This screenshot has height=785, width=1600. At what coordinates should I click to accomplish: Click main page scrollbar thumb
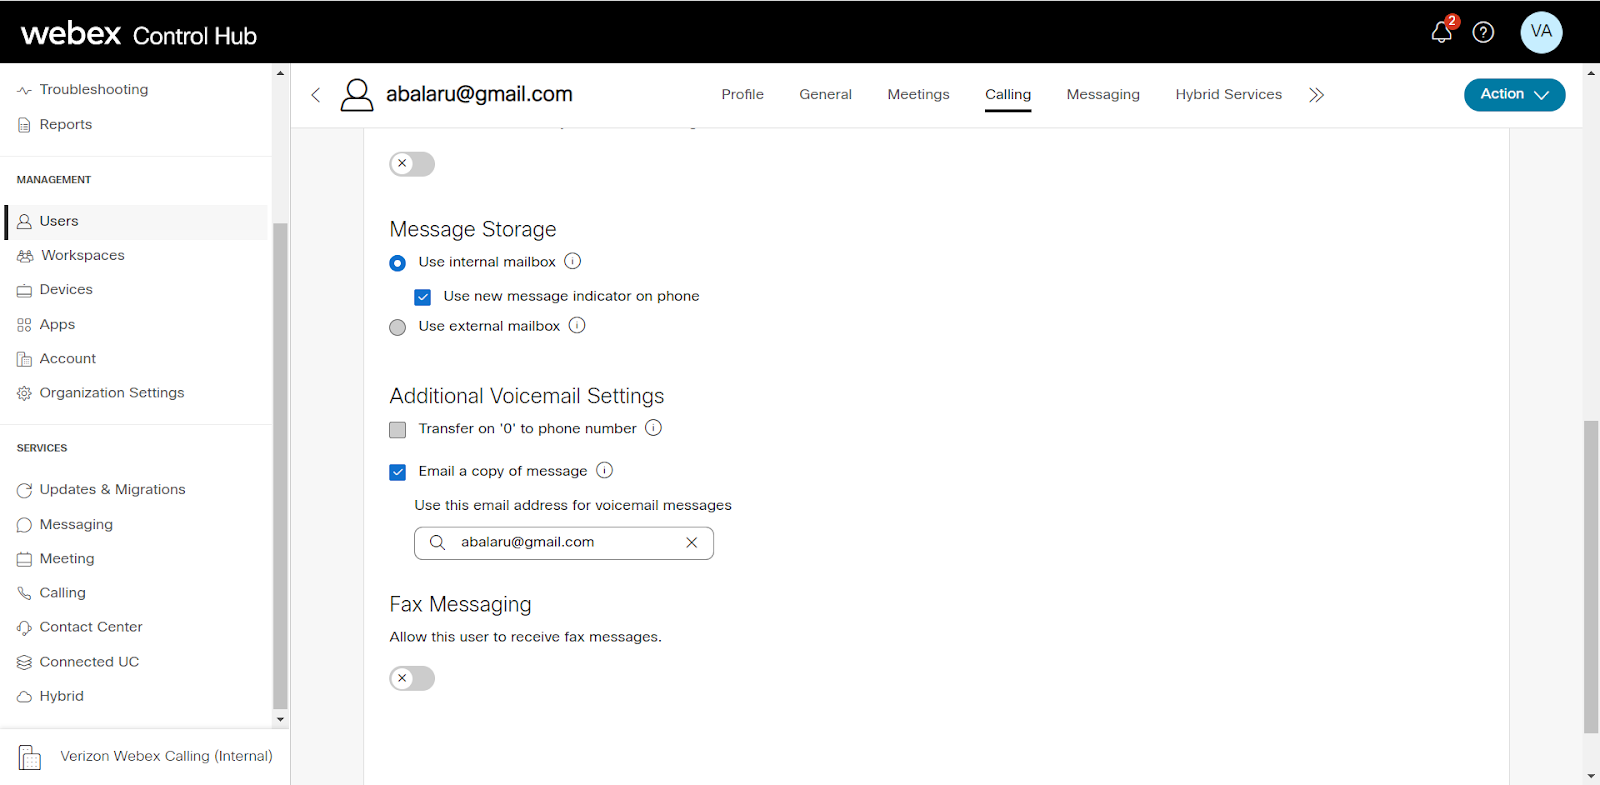point(1591,577)
